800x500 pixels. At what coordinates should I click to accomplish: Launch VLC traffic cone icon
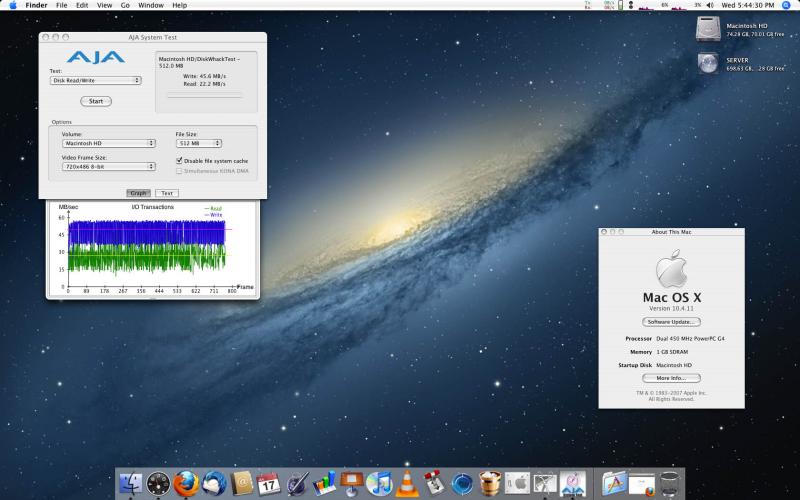pos(407,483)
